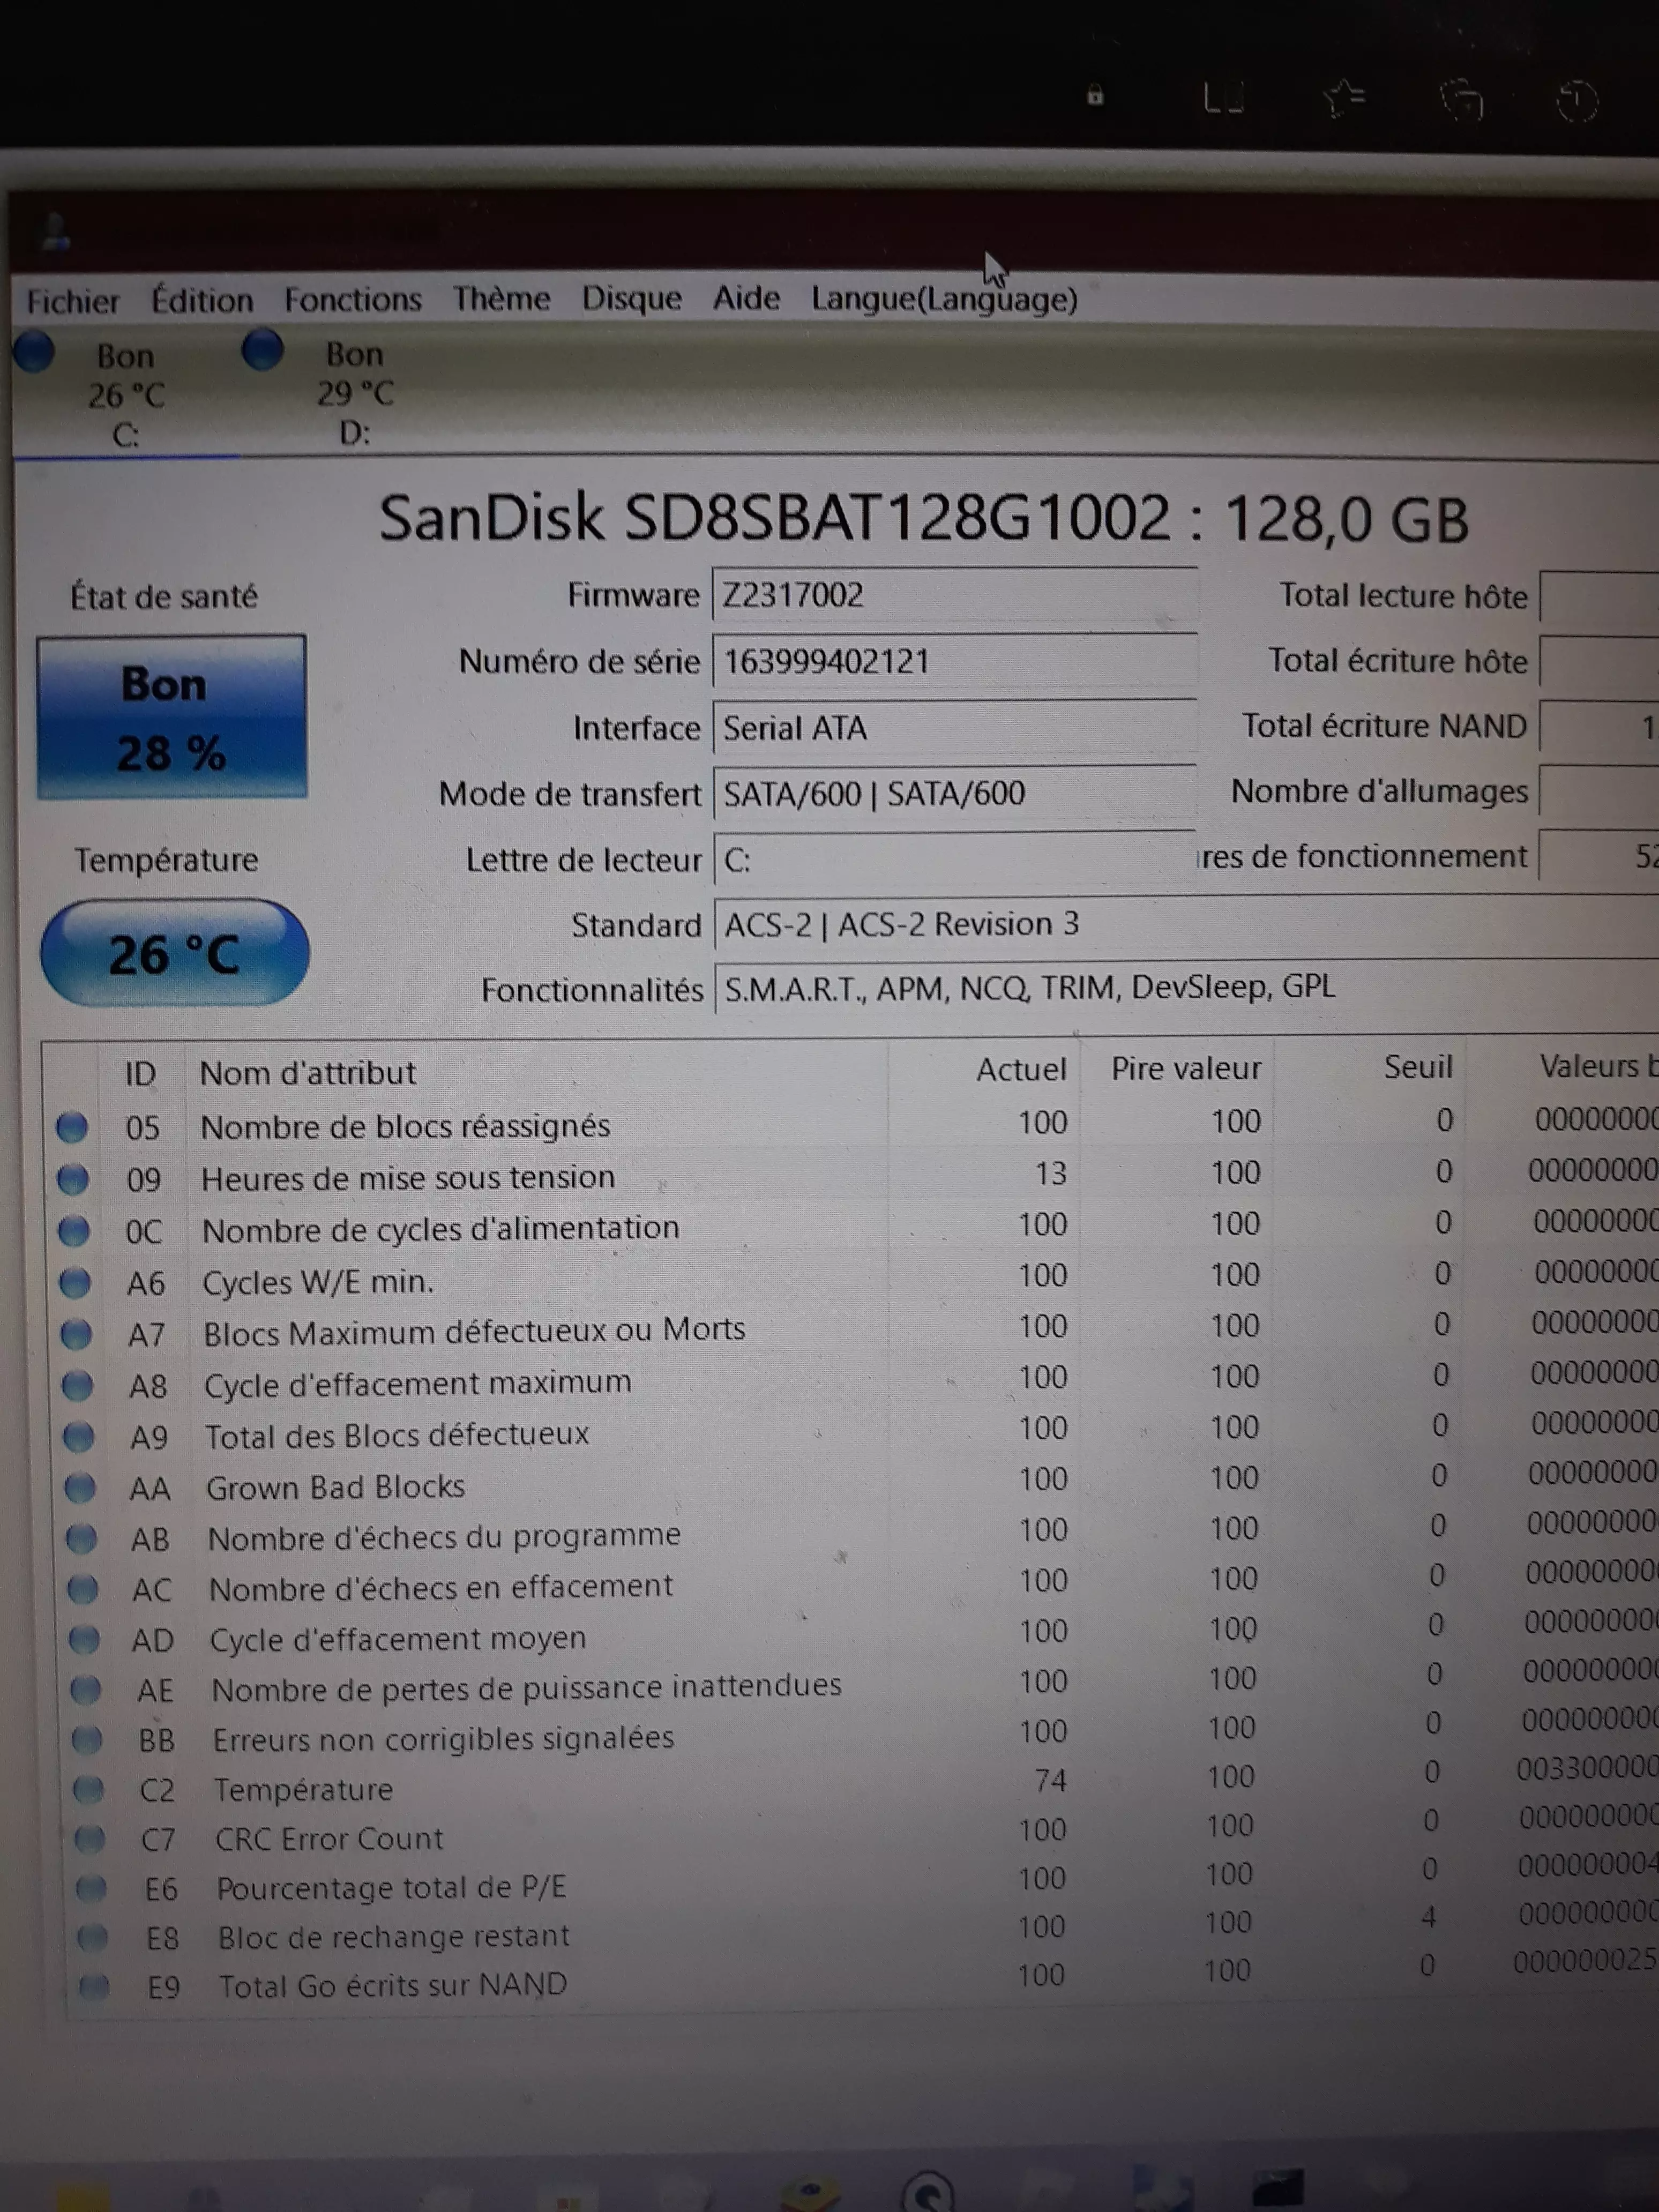Click status dot for attribute AB

coord(81,1538)
